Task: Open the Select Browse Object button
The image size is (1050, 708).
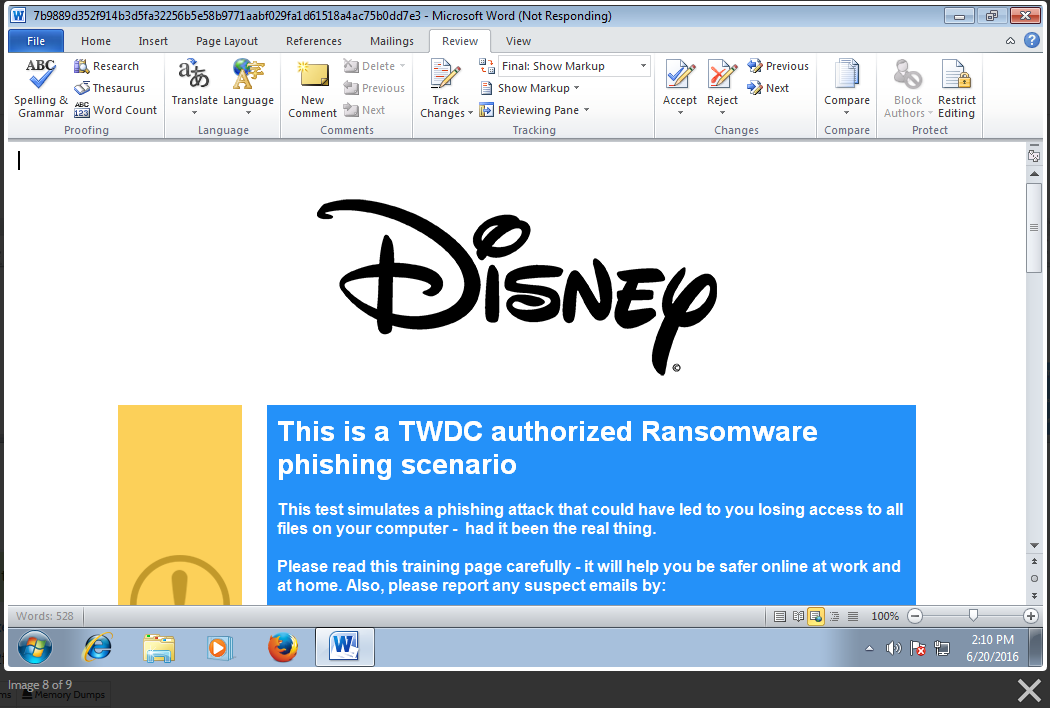Action: click(1034, 578)
